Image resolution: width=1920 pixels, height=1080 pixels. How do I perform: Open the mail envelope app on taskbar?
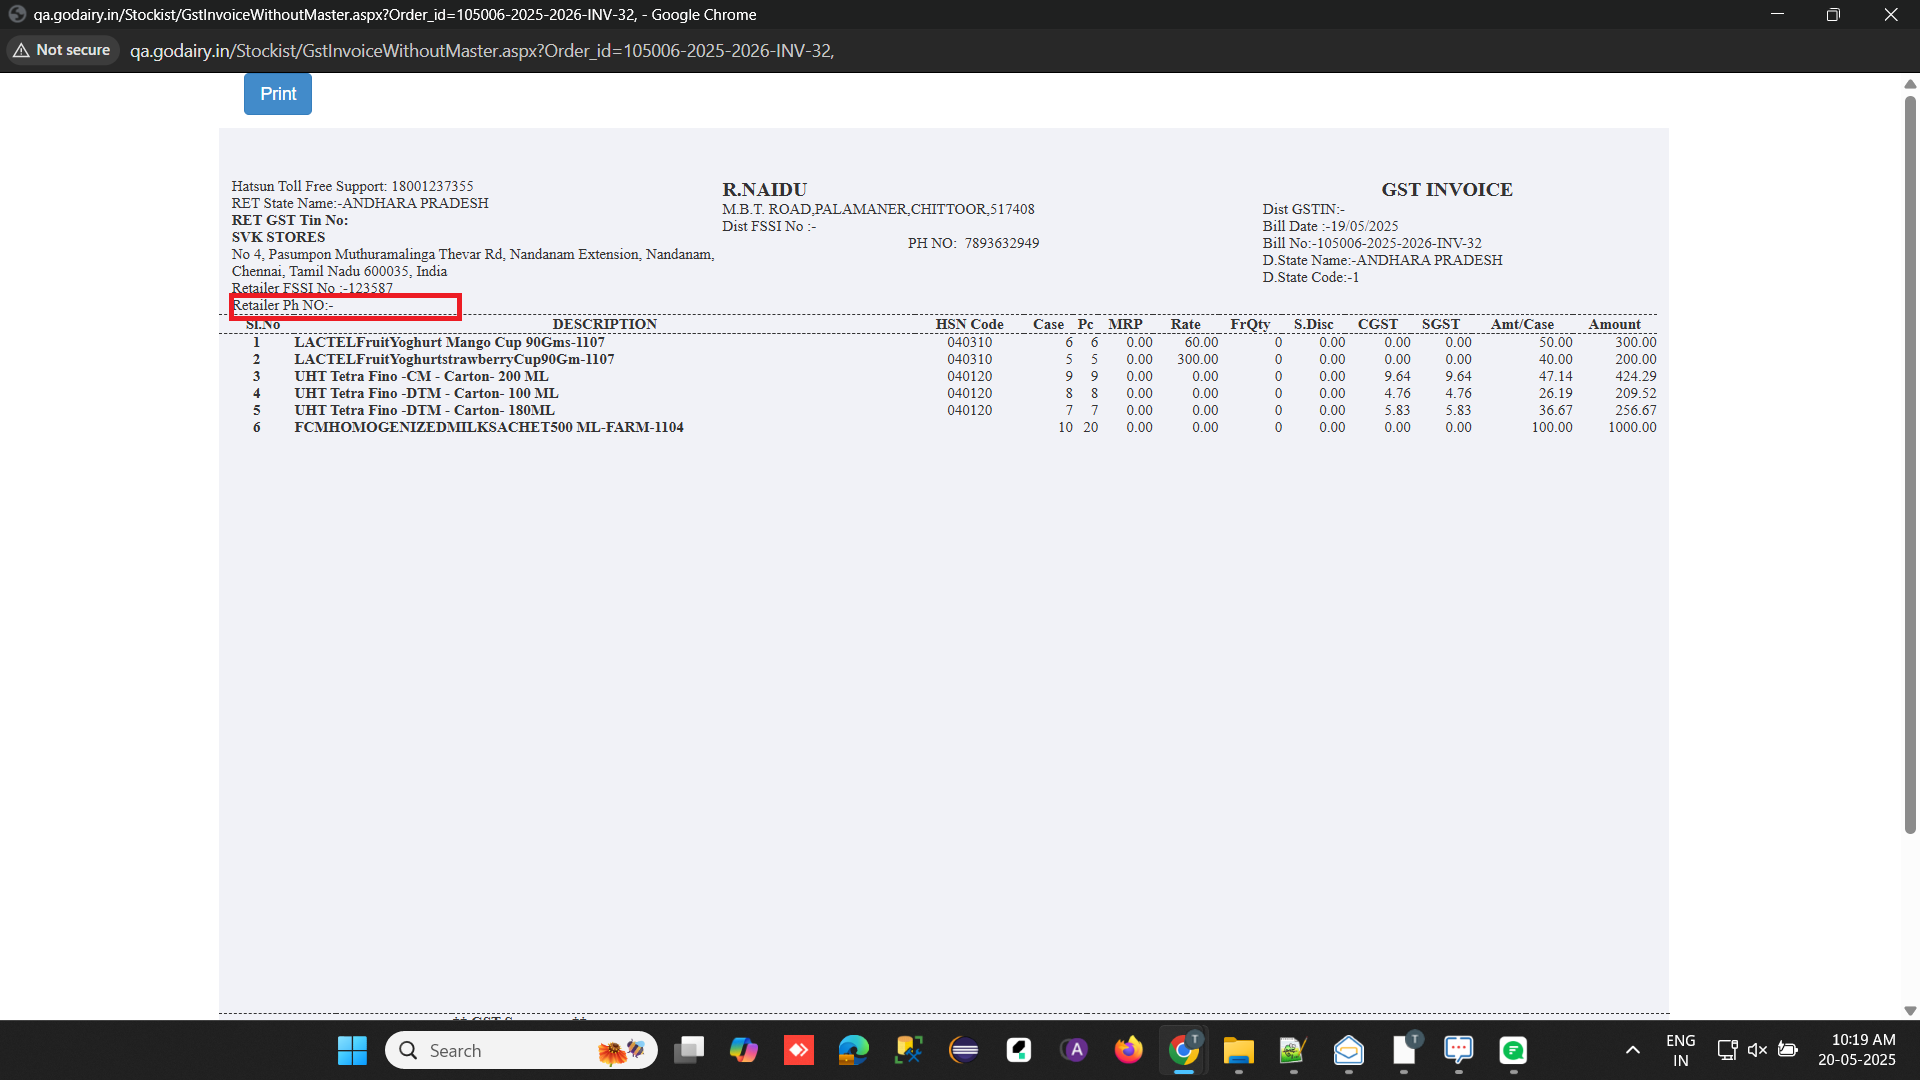(x=1349, y=1050)
